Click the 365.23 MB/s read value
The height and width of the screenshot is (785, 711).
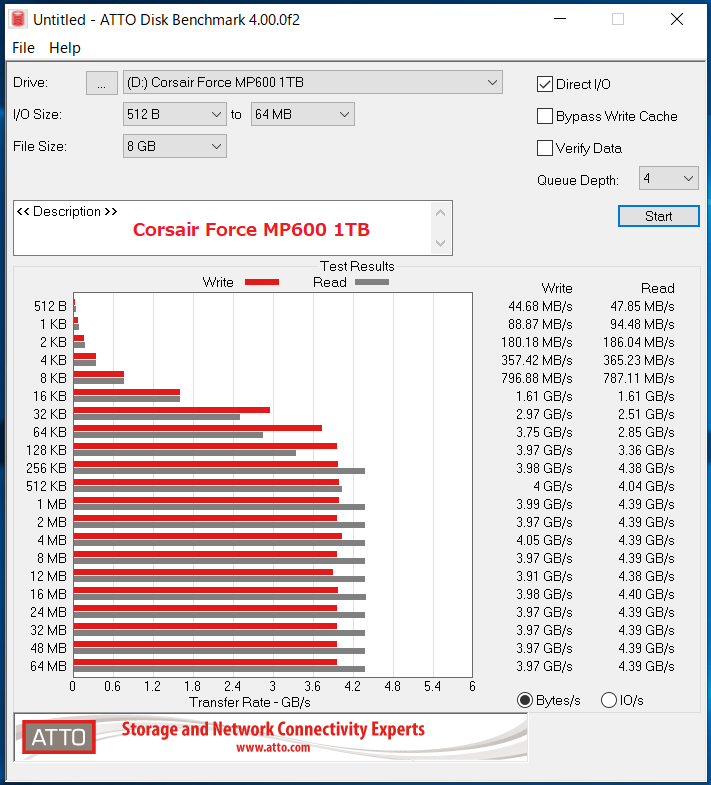[x=639, y=360]
